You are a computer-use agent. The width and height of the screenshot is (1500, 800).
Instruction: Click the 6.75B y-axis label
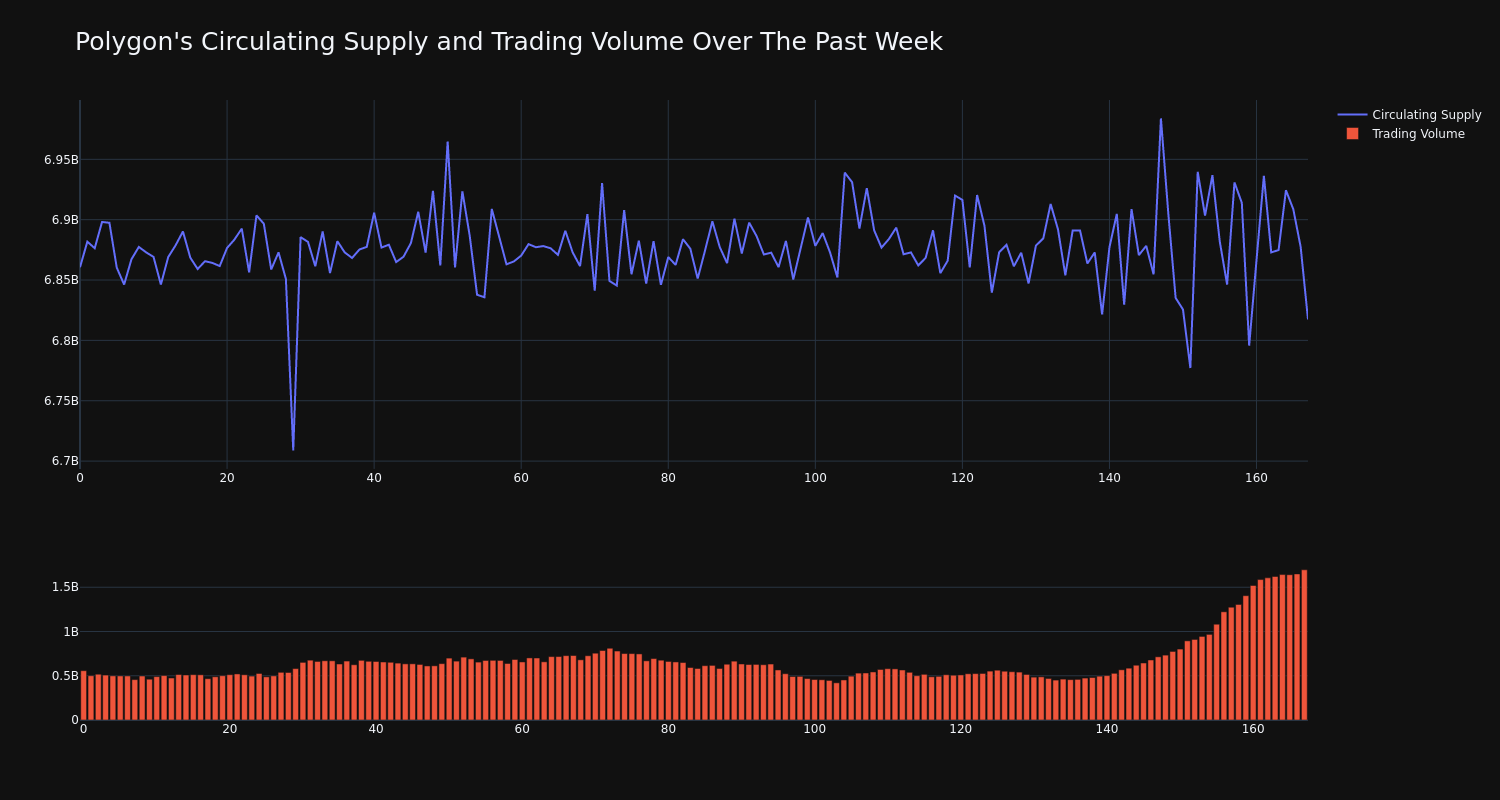click(61, 401)
